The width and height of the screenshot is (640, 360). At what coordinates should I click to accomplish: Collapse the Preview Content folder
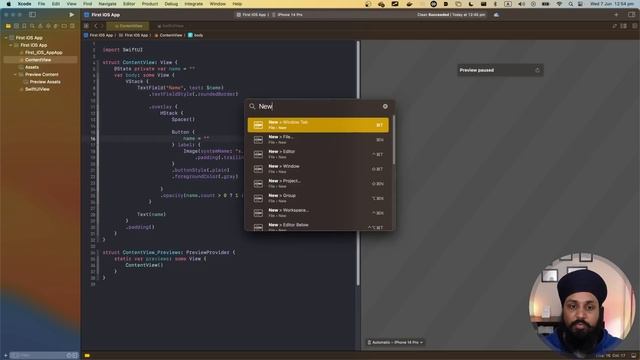16,74
